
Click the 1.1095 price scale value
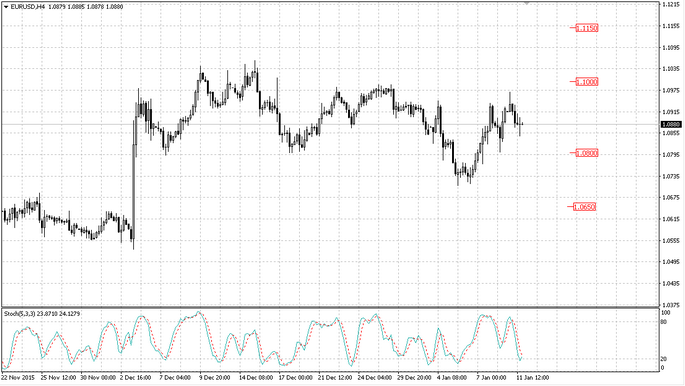pos(671,47)
